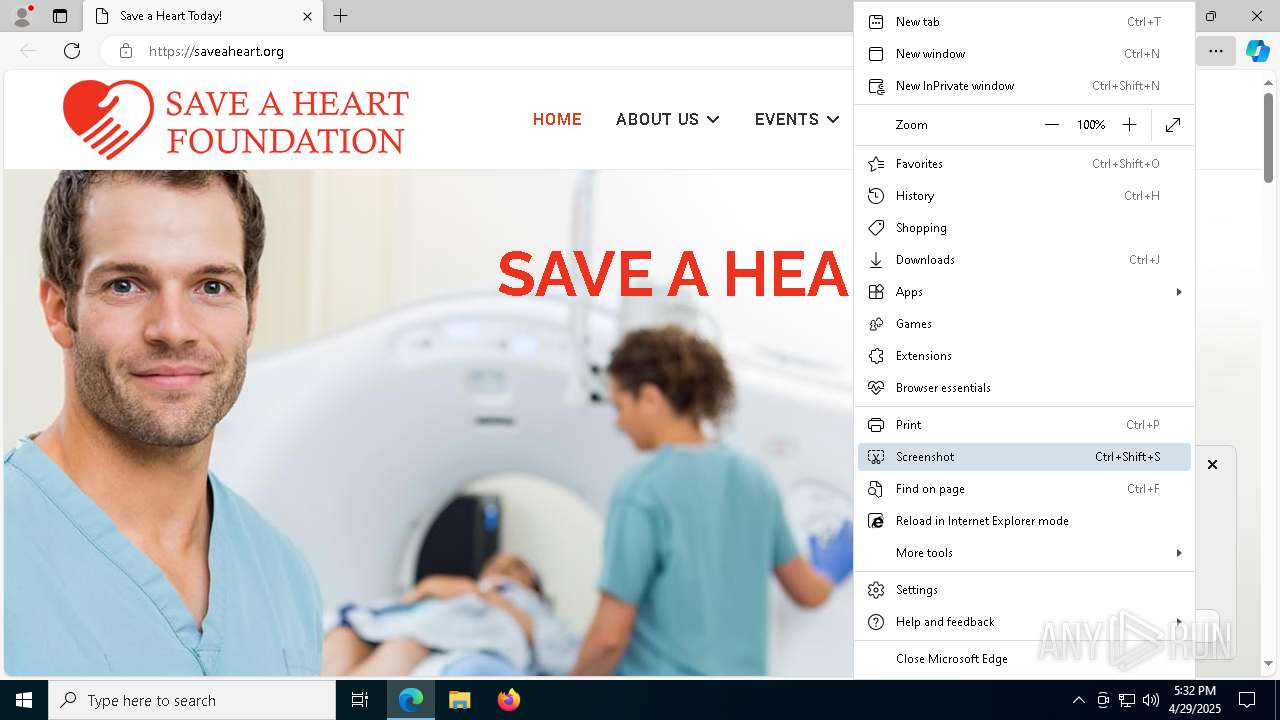
Task: Close the Save a Heart Today tab
Action: (307, 16)
